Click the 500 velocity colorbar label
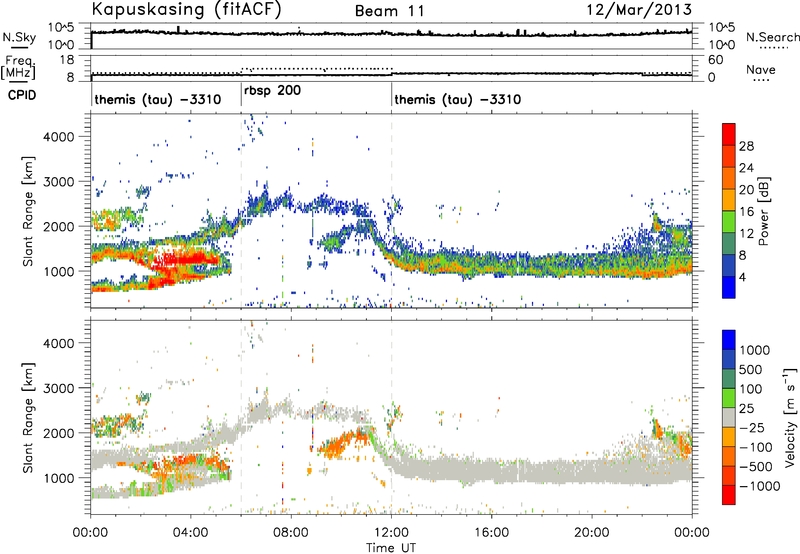 pyautogui.click(x=750, y=370)
